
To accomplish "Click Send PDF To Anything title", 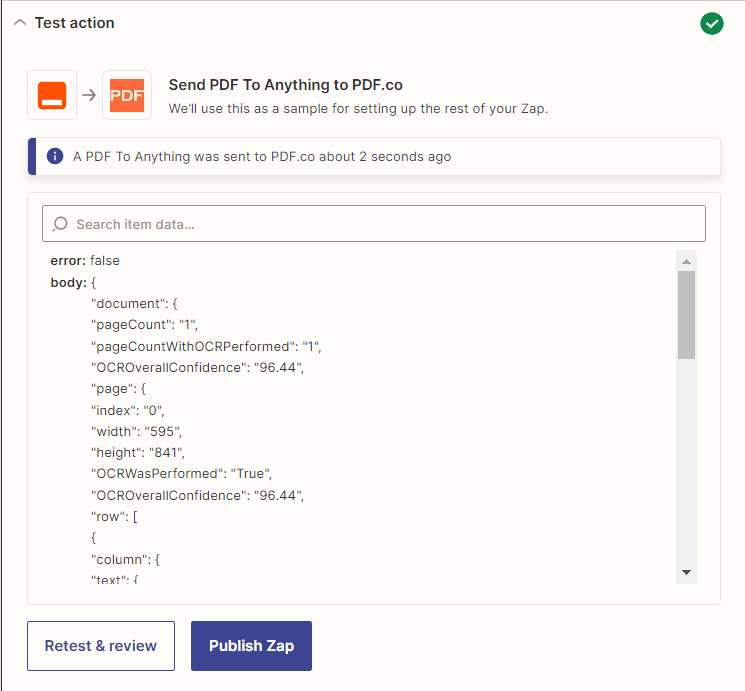I will tap(286, 85).
